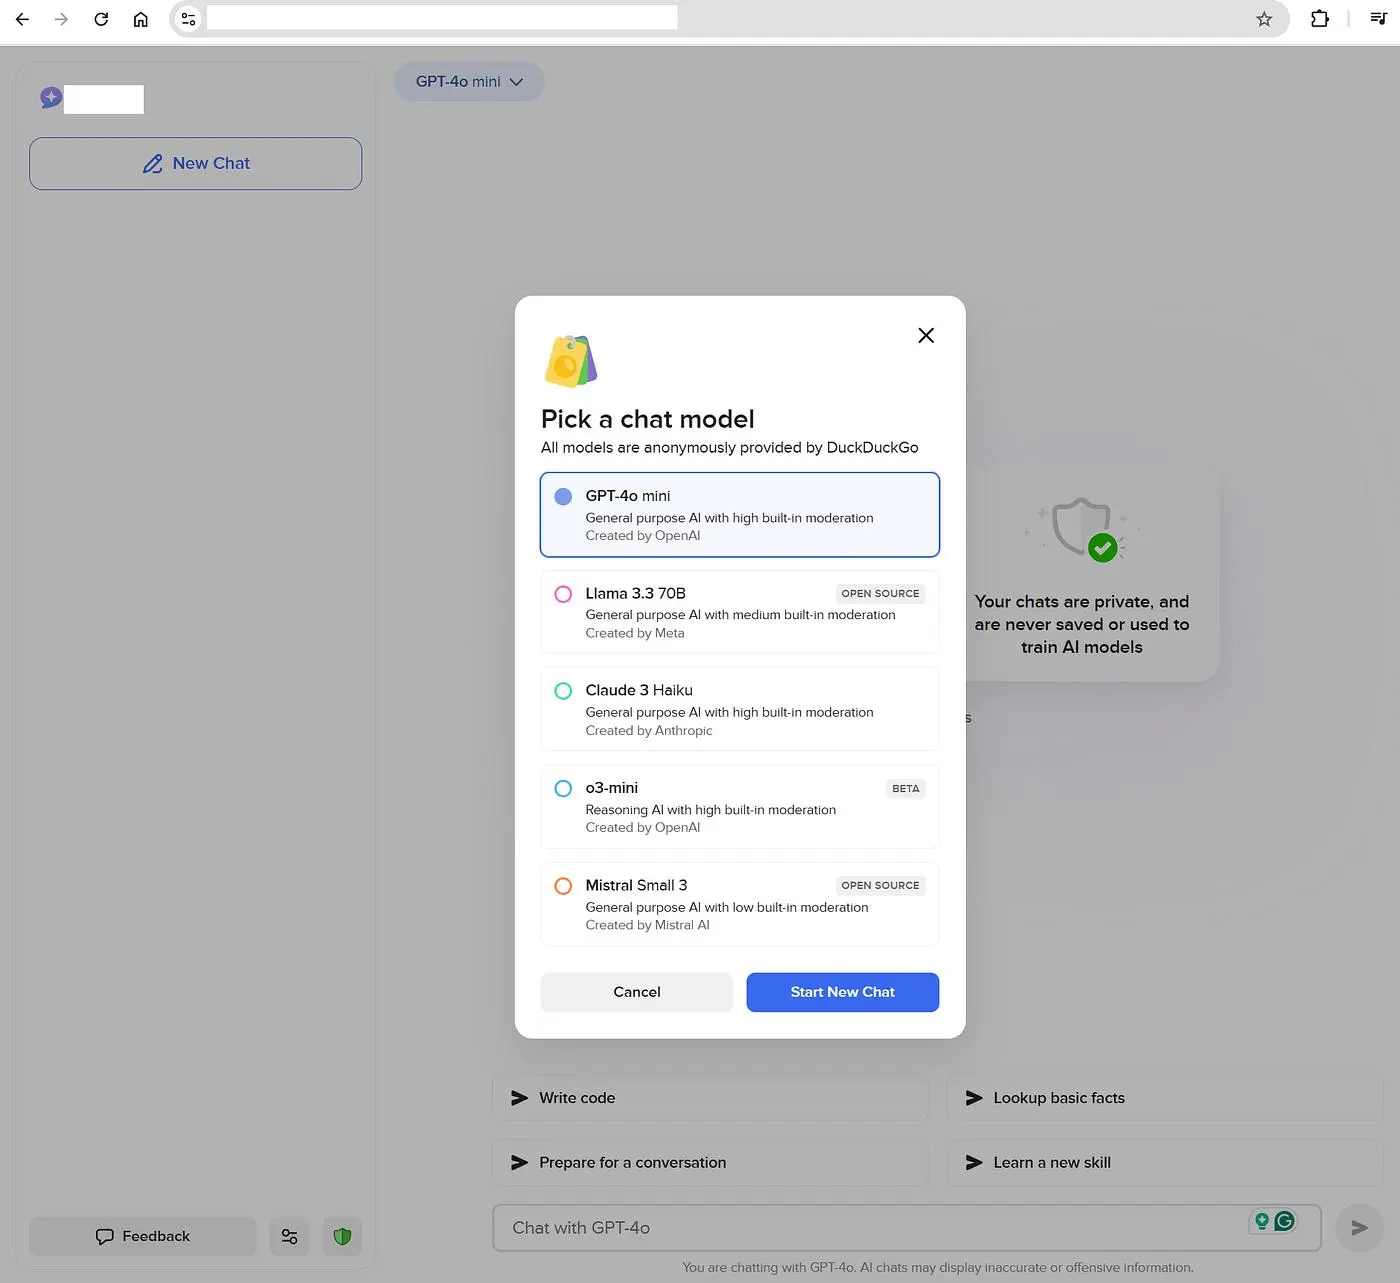Close the Pick a chat model dialog
Image resolution: width=1400 pixels, height=1283 pixels.
click(x=926, y=335)
